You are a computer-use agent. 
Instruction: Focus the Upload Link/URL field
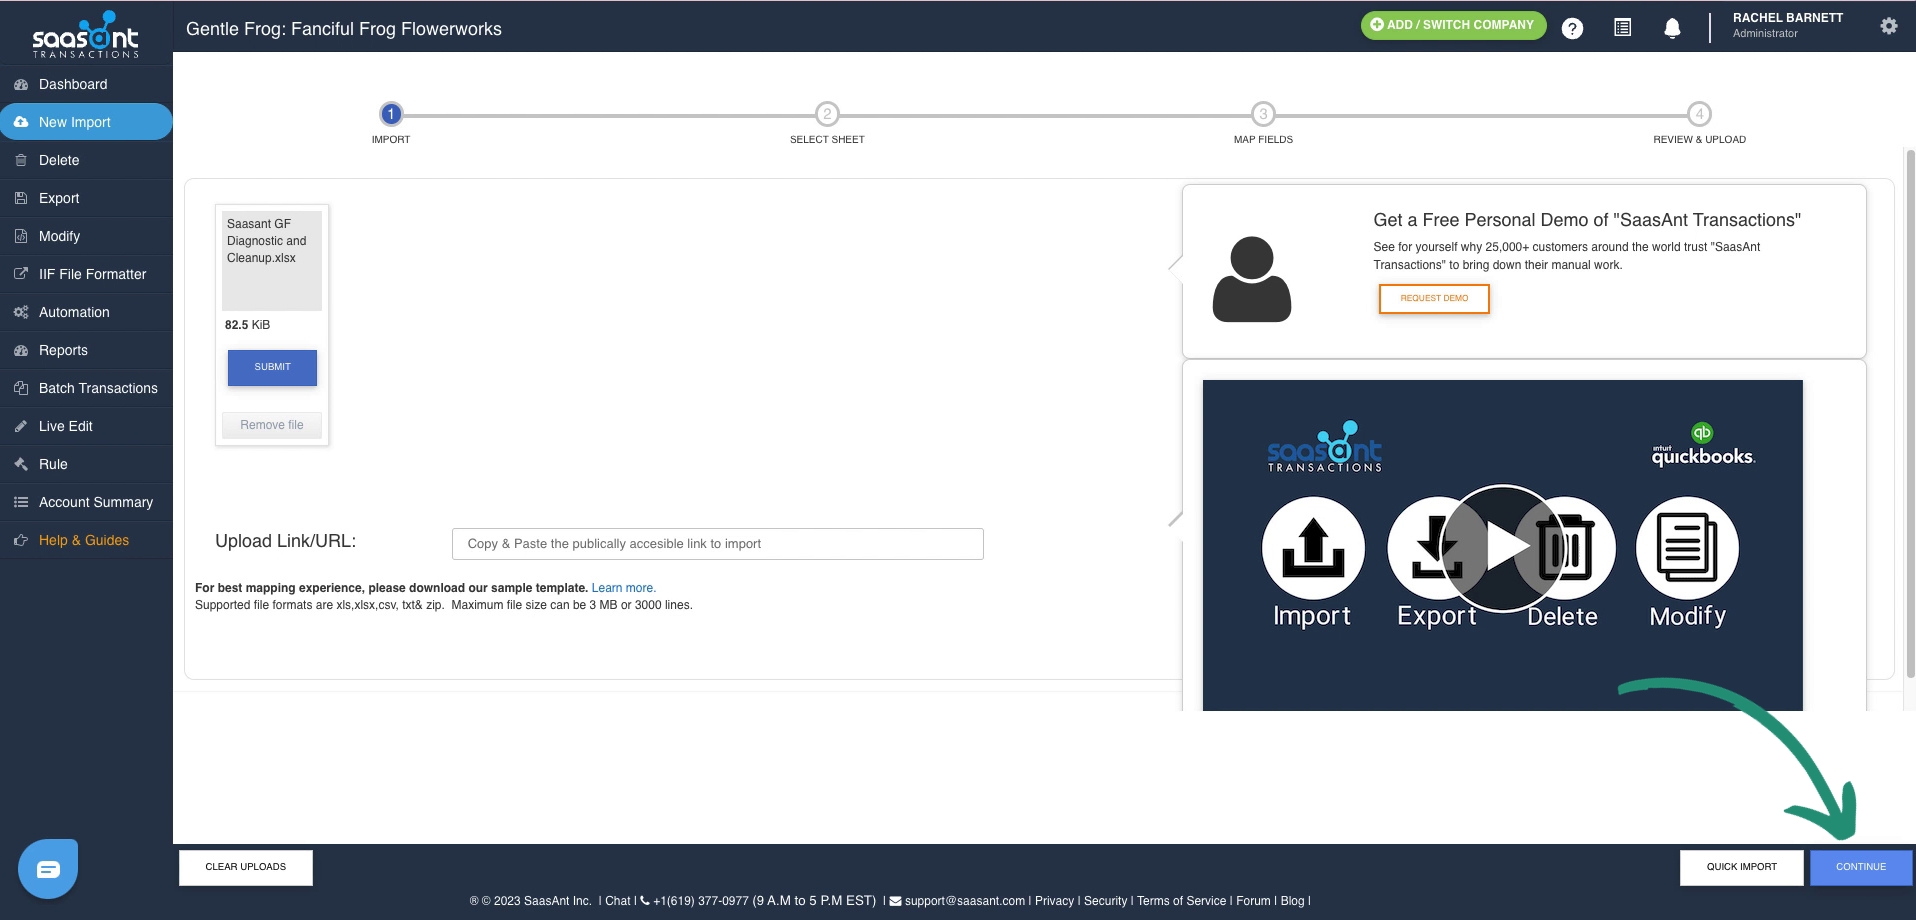(x=717, y=544)
